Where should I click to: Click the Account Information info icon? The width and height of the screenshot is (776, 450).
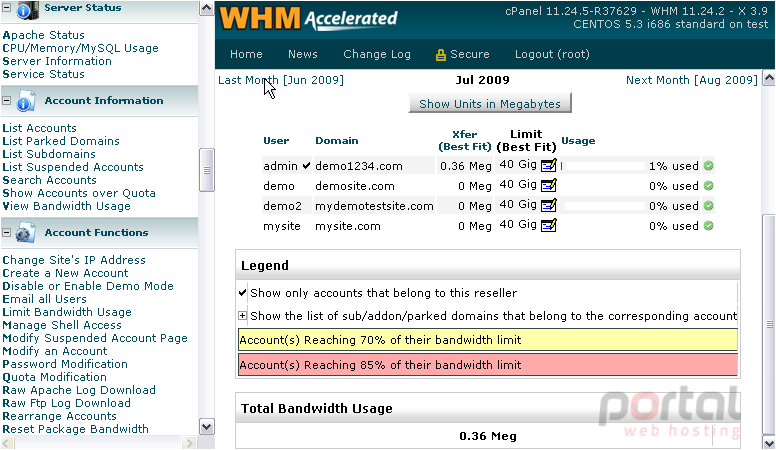[26, 101]
